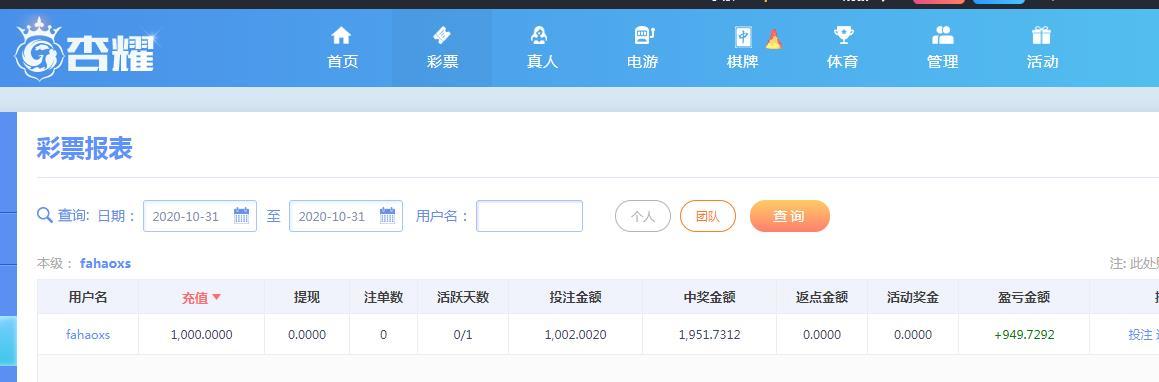Screen dimensions: 1159x382
Task: Click the orange 查询 button
Action: [789, 216]
